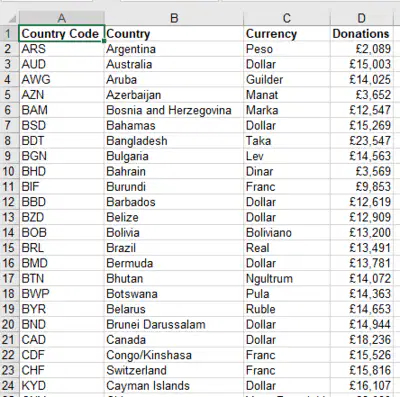400x397 pixels.
Task: Click the Select All corner triangle
Action: (10, 18)
